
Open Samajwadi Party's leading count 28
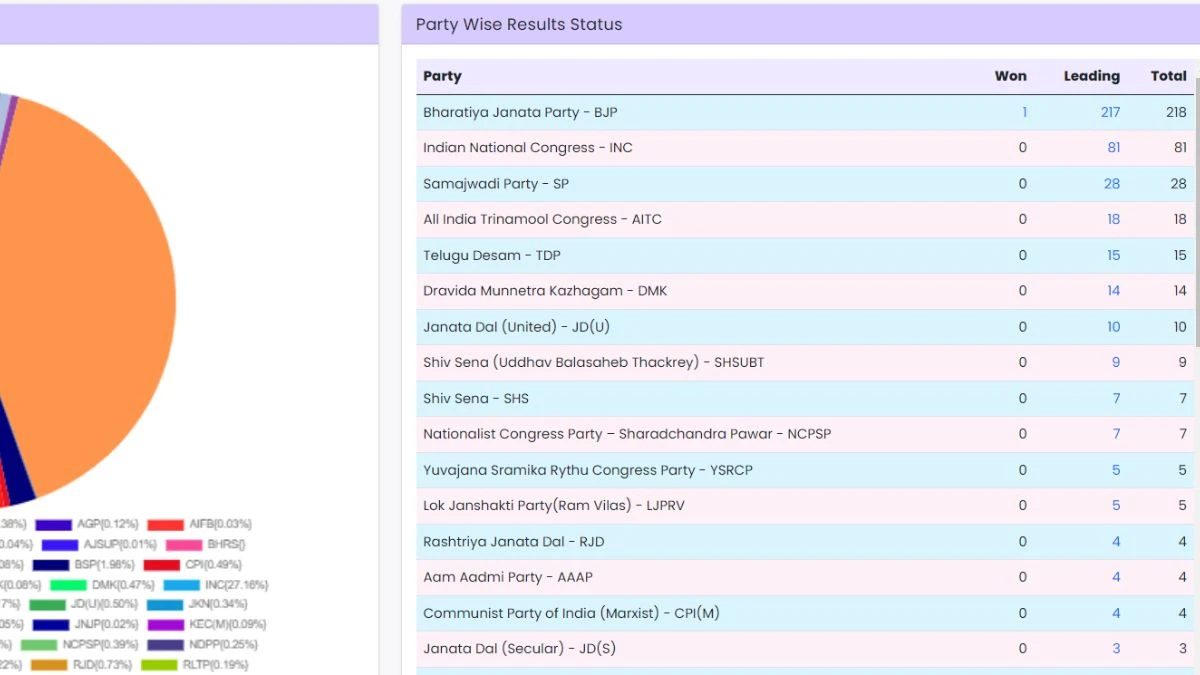click(x=1113, y=183)
